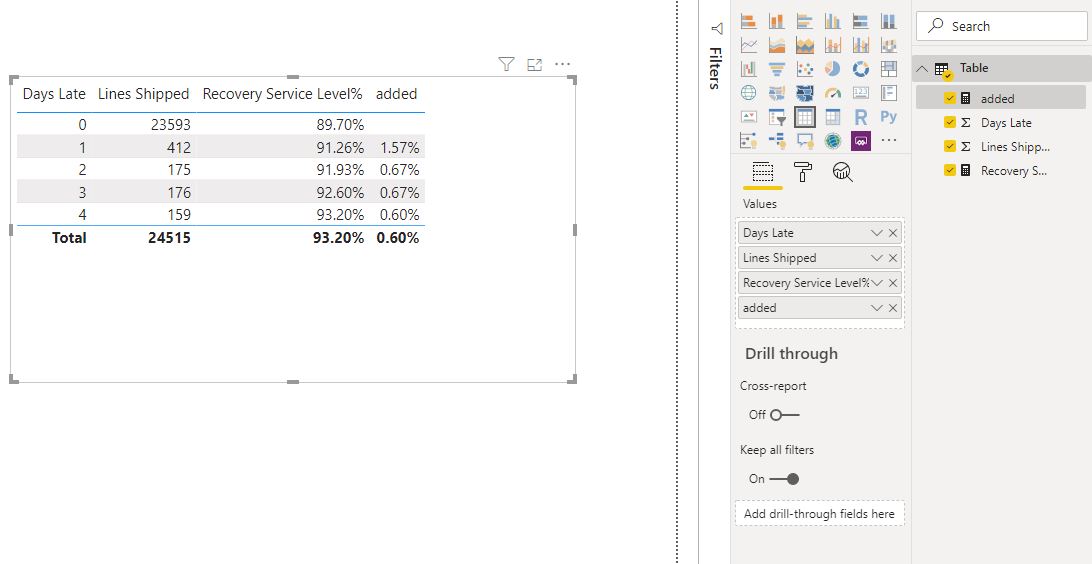Image resolution: width=1092 pixels, height=564 pixels.
Task: Remove Lines Shipped from Values
Action: coord(893,258)
